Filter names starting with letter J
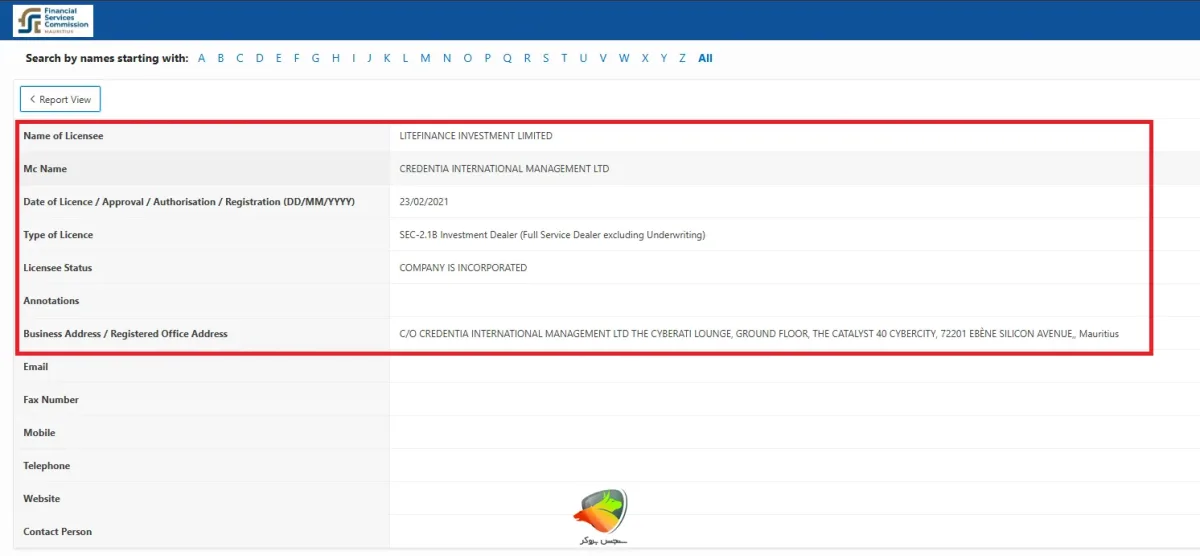Viewport: 1200px width, 556px height. click(x=370, y=58)
